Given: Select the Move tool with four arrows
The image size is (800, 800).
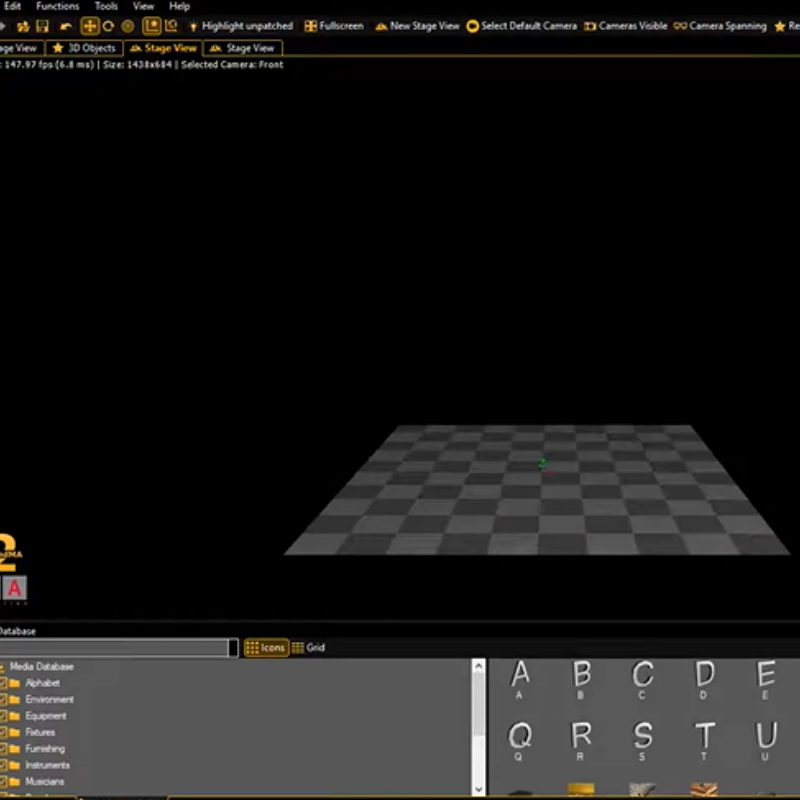Looking at the screenshot, I should 90,26.
